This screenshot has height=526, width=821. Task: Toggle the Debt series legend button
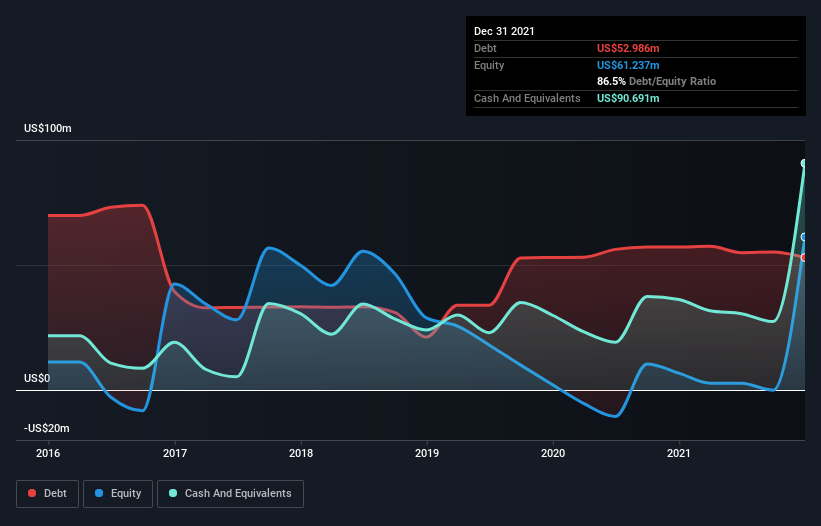pyautogui.click(x=47, y=494)
